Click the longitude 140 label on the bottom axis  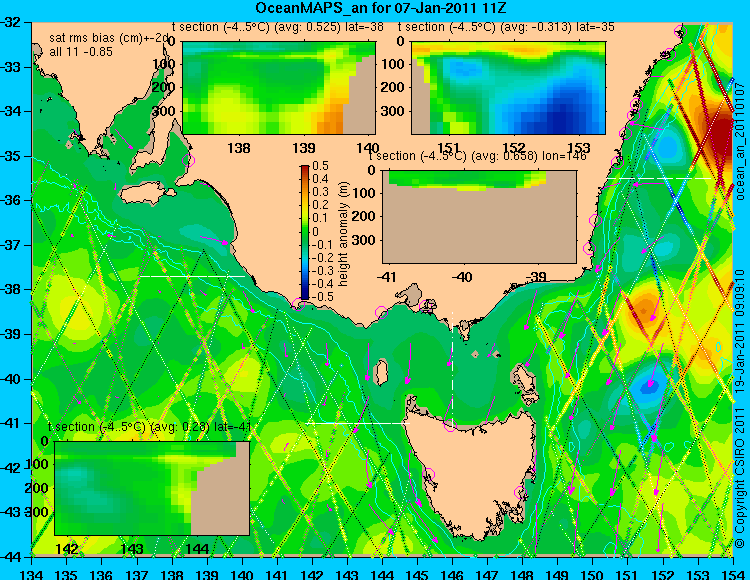(x=242, y=574)
